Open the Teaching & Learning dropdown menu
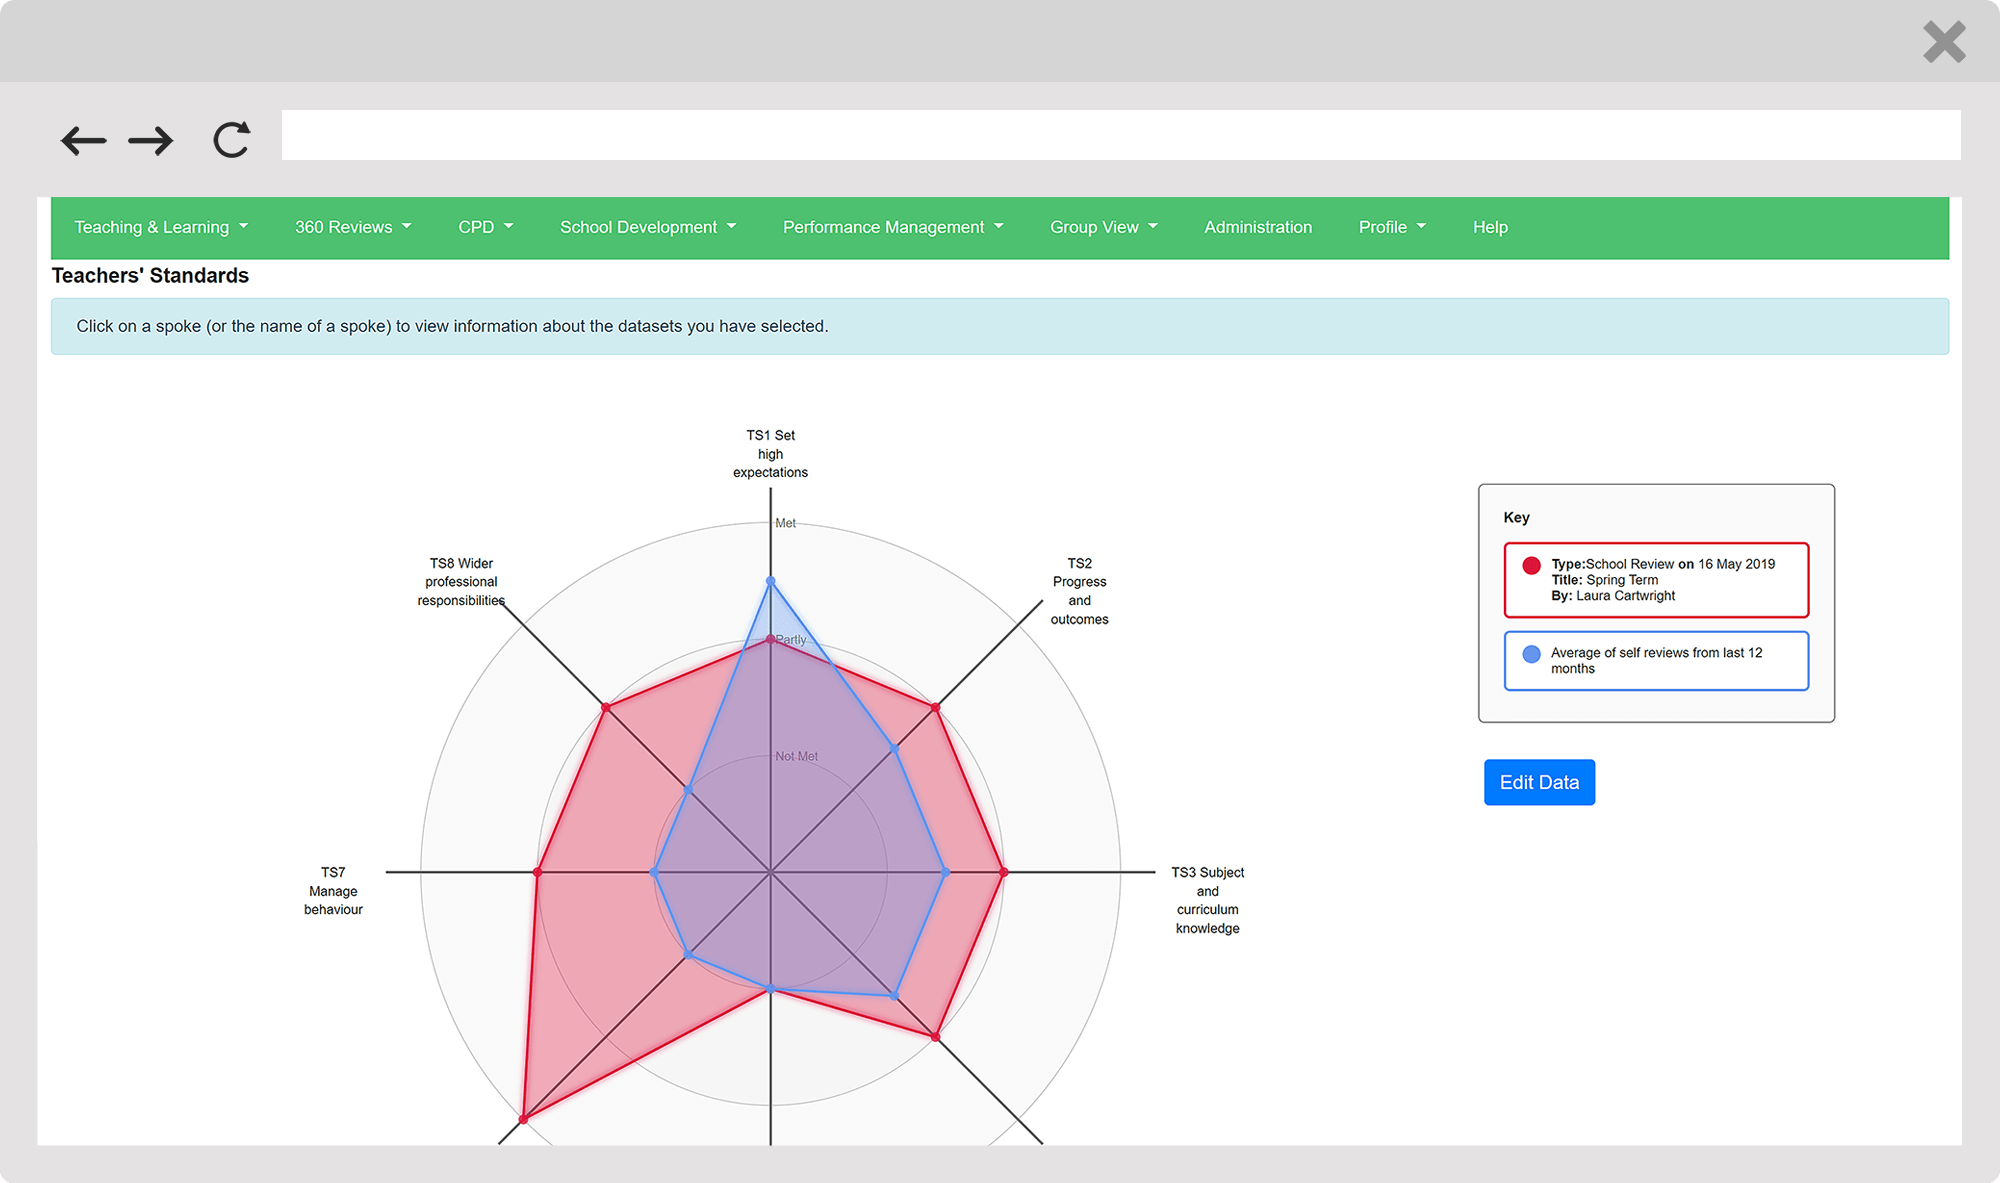Viewport: 2000px width, 1183px height. click(x=161, y=227)
